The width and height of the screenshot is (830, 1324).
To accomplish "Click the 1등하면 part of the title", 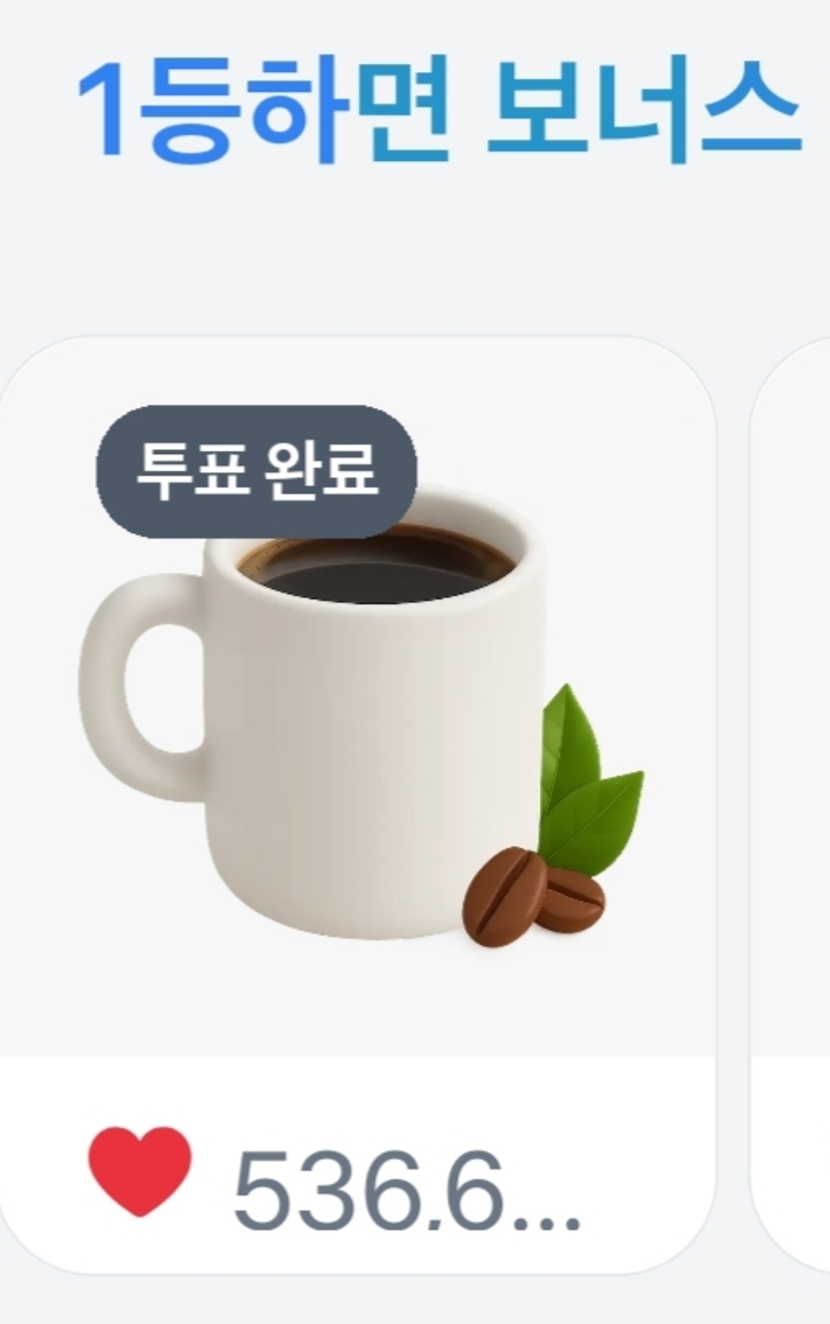I will (262, 112).
